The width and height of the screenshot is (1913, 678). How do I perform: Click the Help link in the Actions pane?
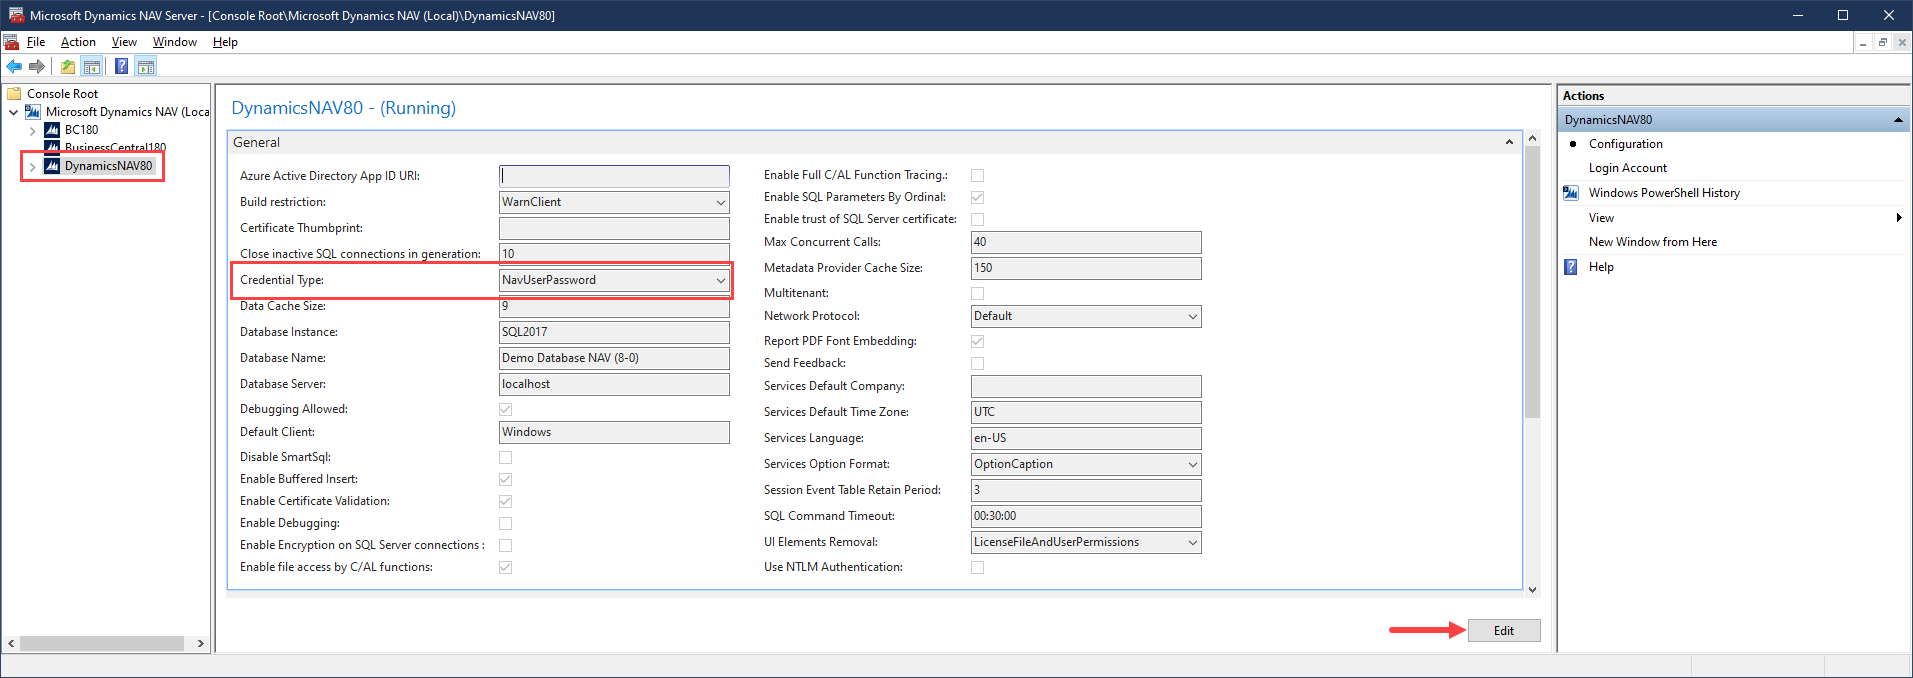pyautogui.click(x=1601, y=267)
